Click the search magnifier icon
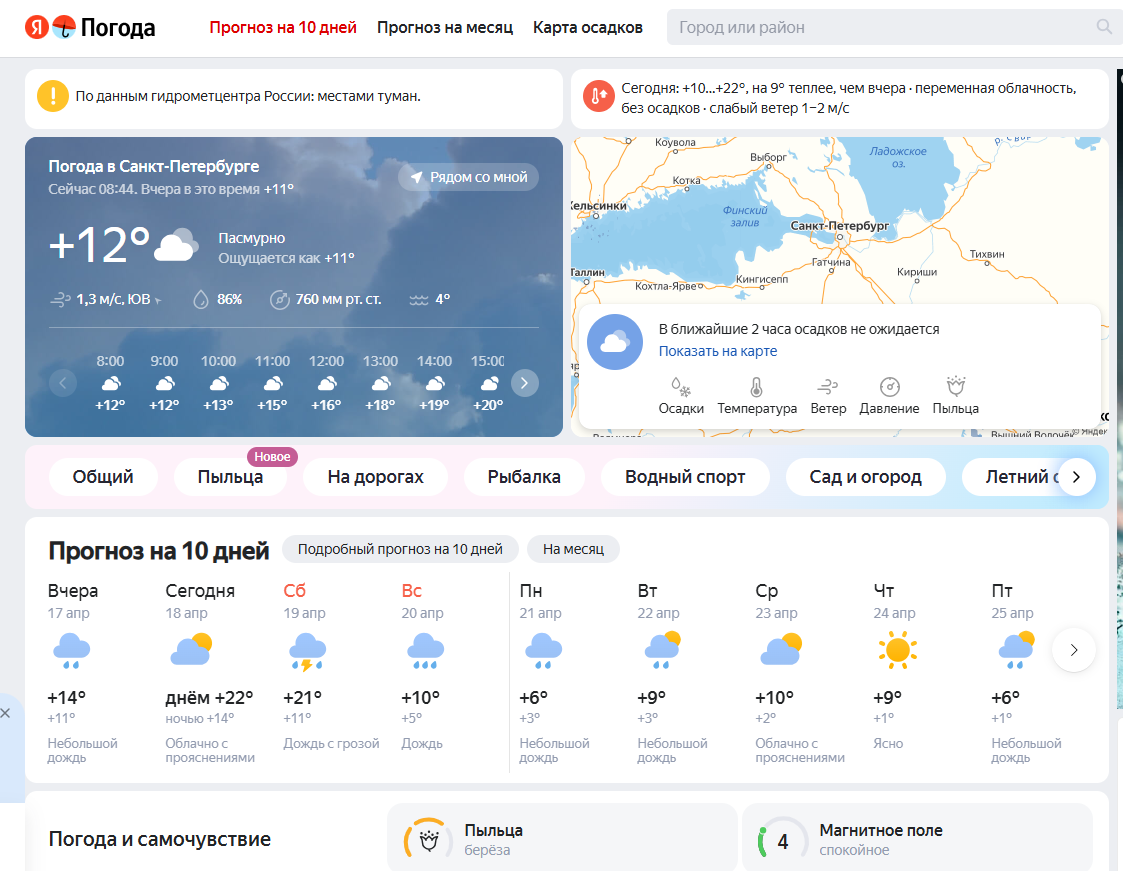 pyautogui.click(x=1104, y=27)
